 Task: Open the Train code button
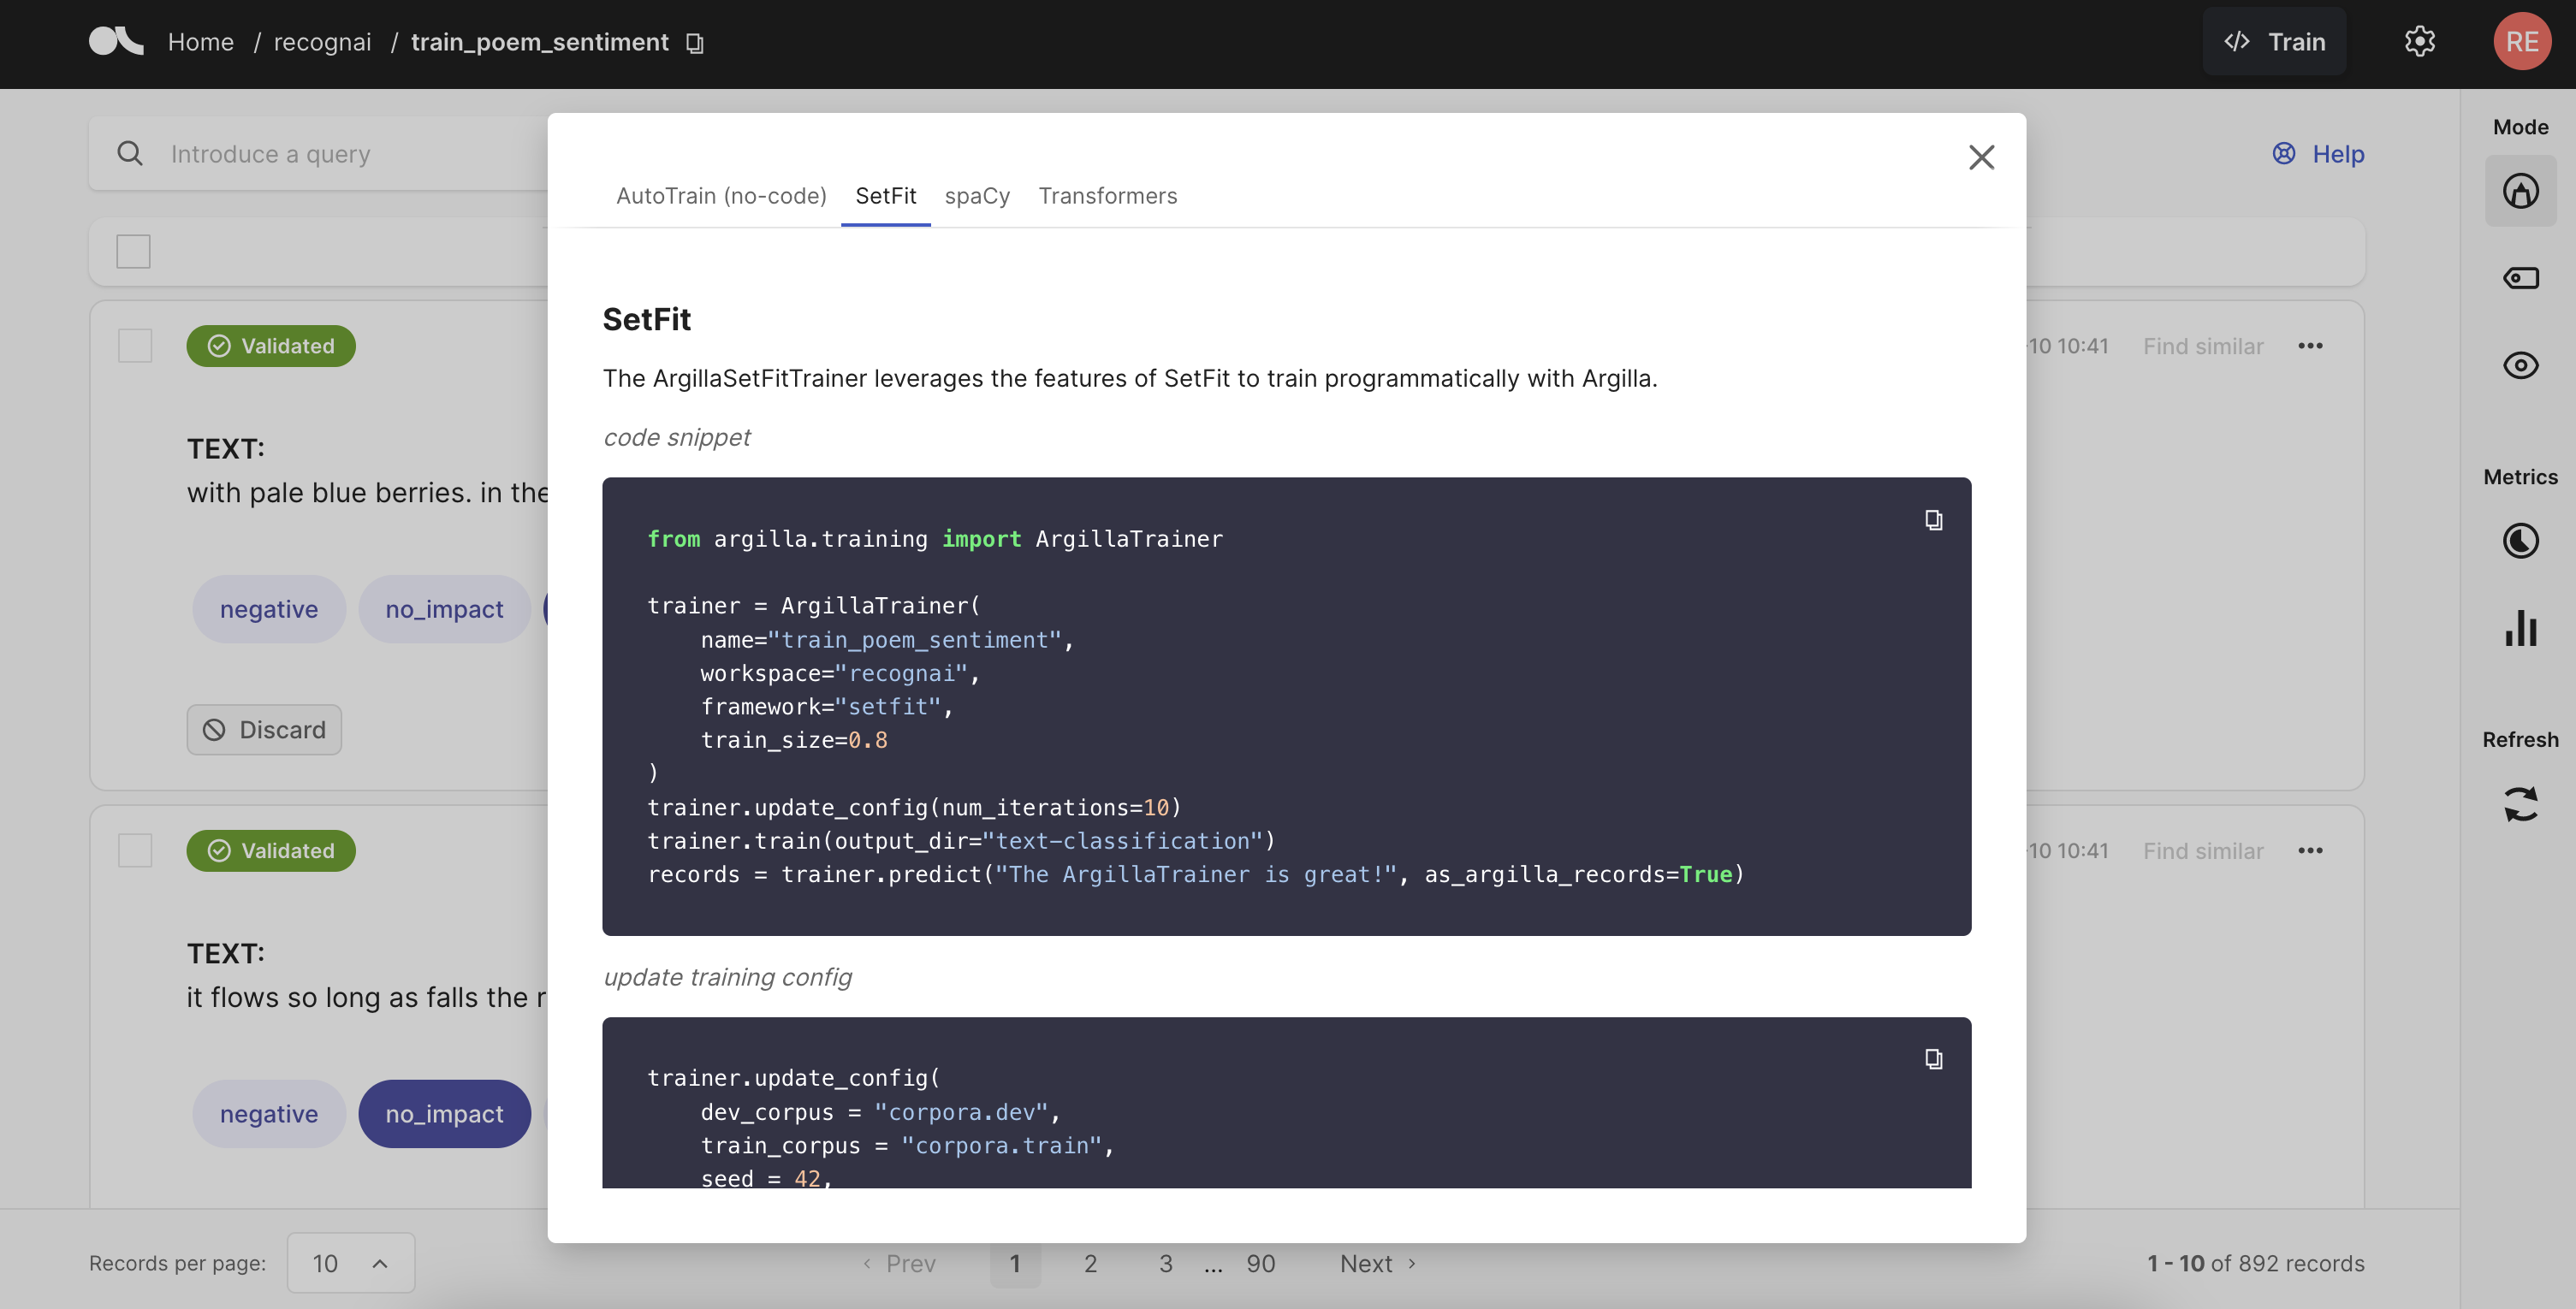click(2274, 41)
